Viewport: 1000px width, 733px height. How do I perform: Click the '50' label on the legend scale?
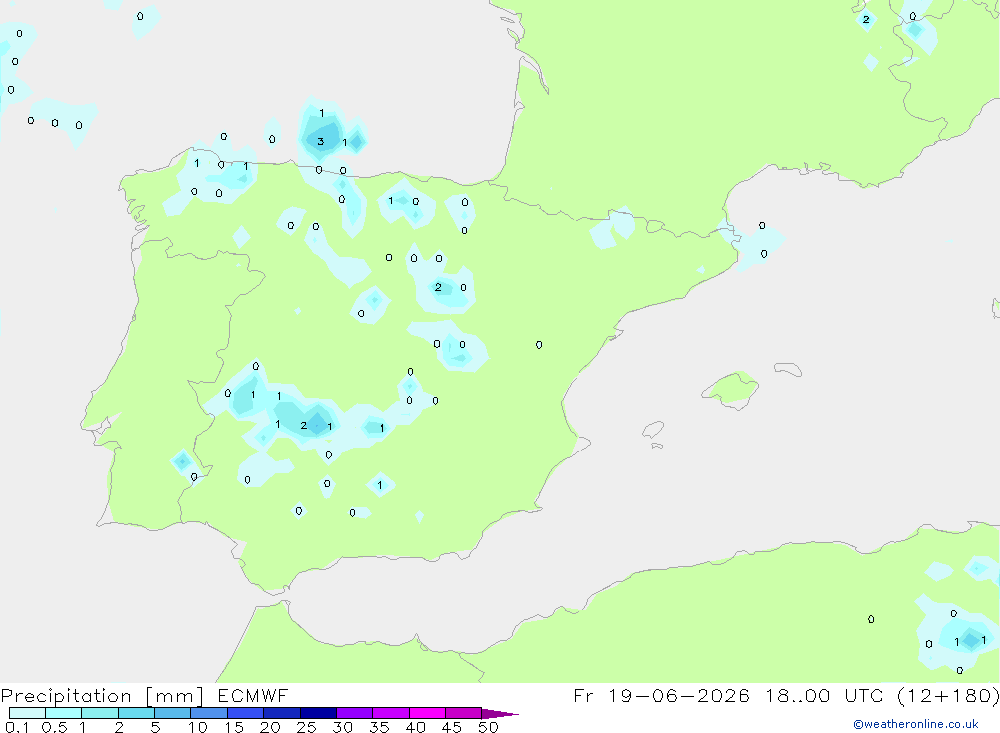(x=488, y=727)
